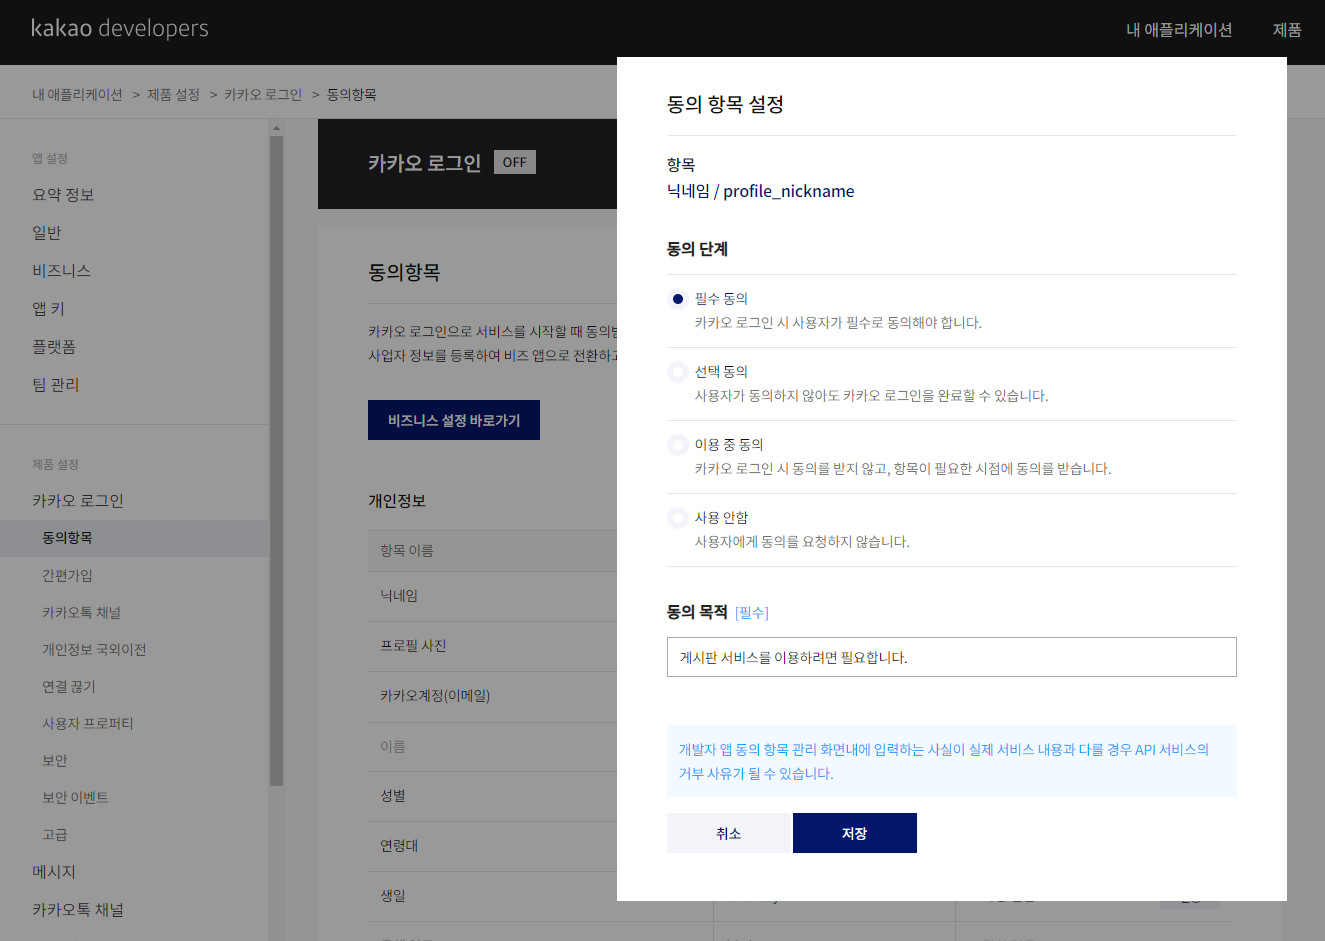
Task: Select 카카오 로그인 in sidebar product settings
Action: 78,501
